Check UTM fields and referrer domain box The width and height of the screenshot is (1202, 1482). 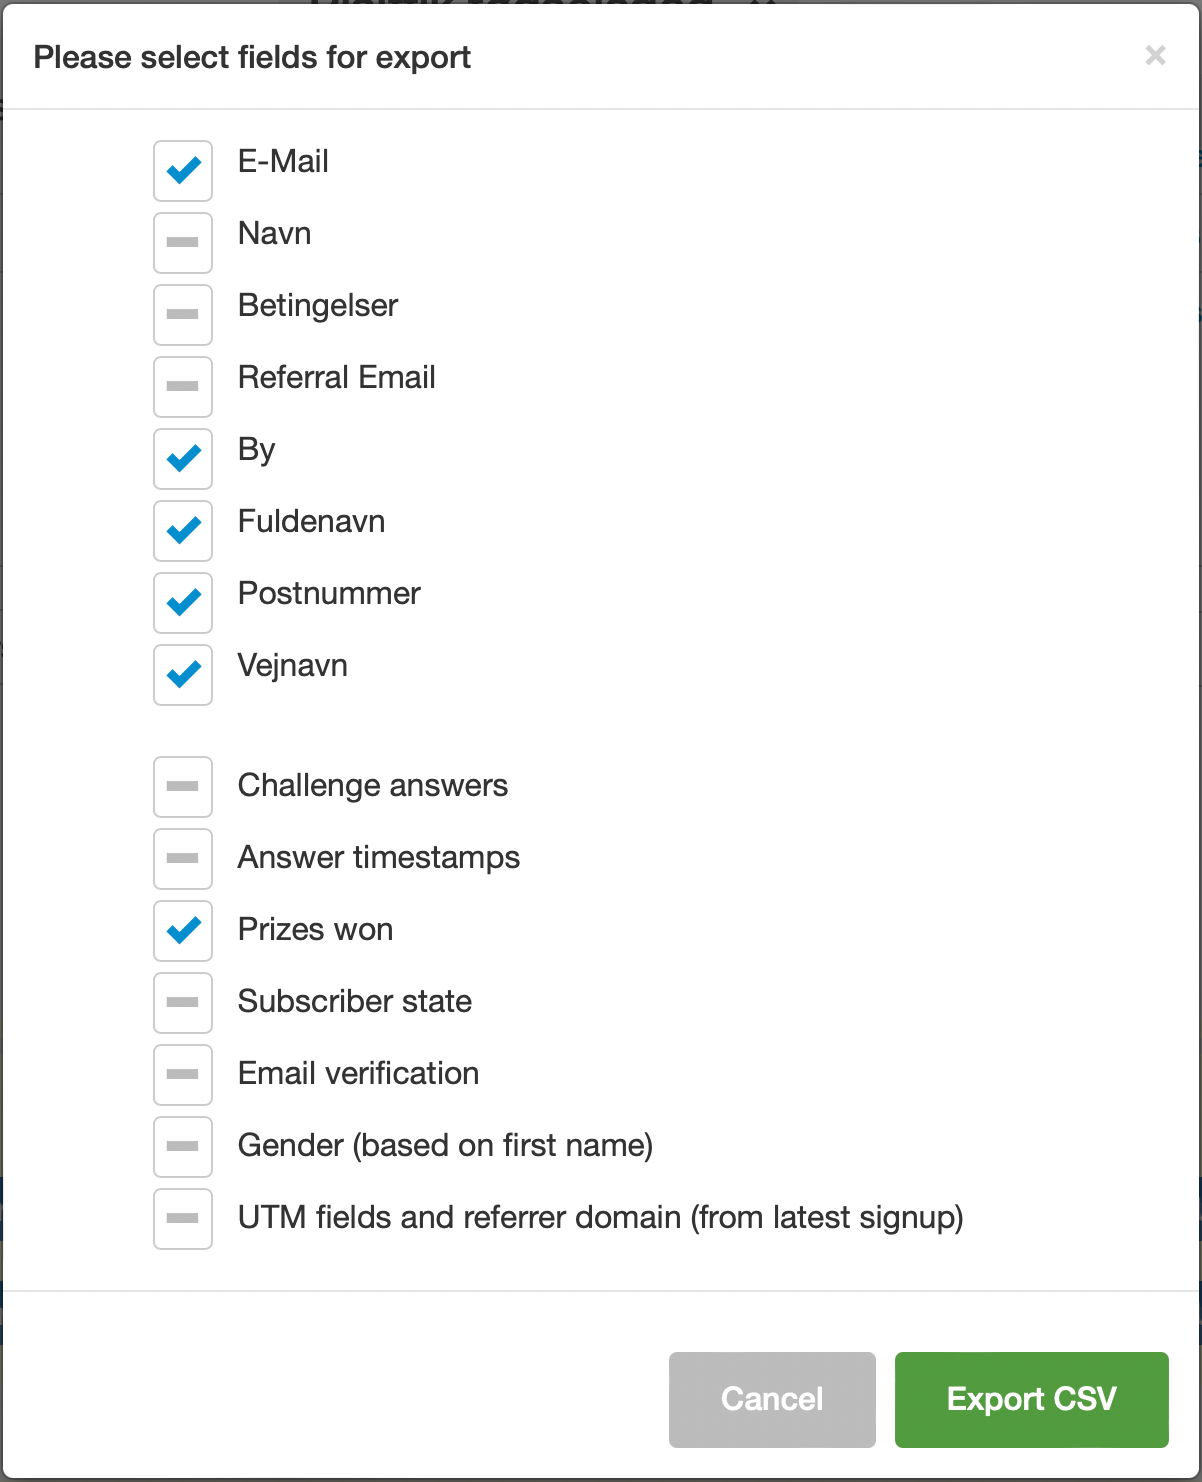point(183,1219)
